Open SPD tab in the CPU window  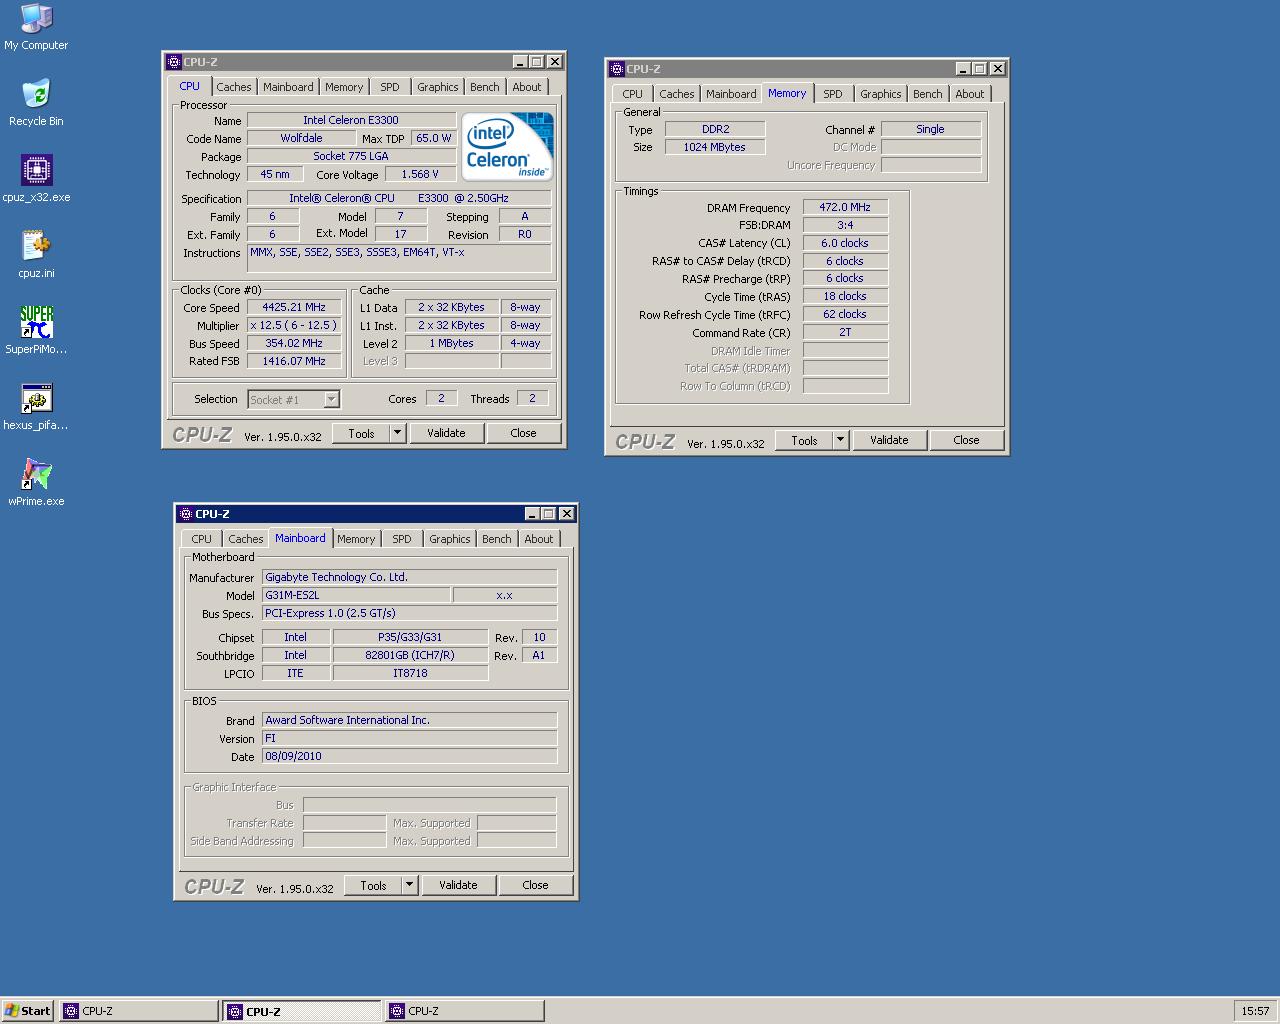coord(390,87)
